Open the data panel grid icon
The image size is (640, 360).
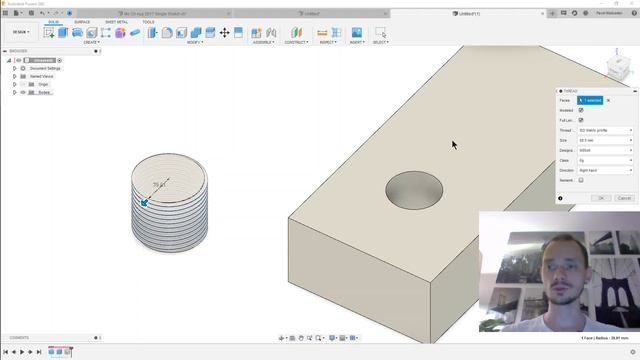[x=5, y=13]
